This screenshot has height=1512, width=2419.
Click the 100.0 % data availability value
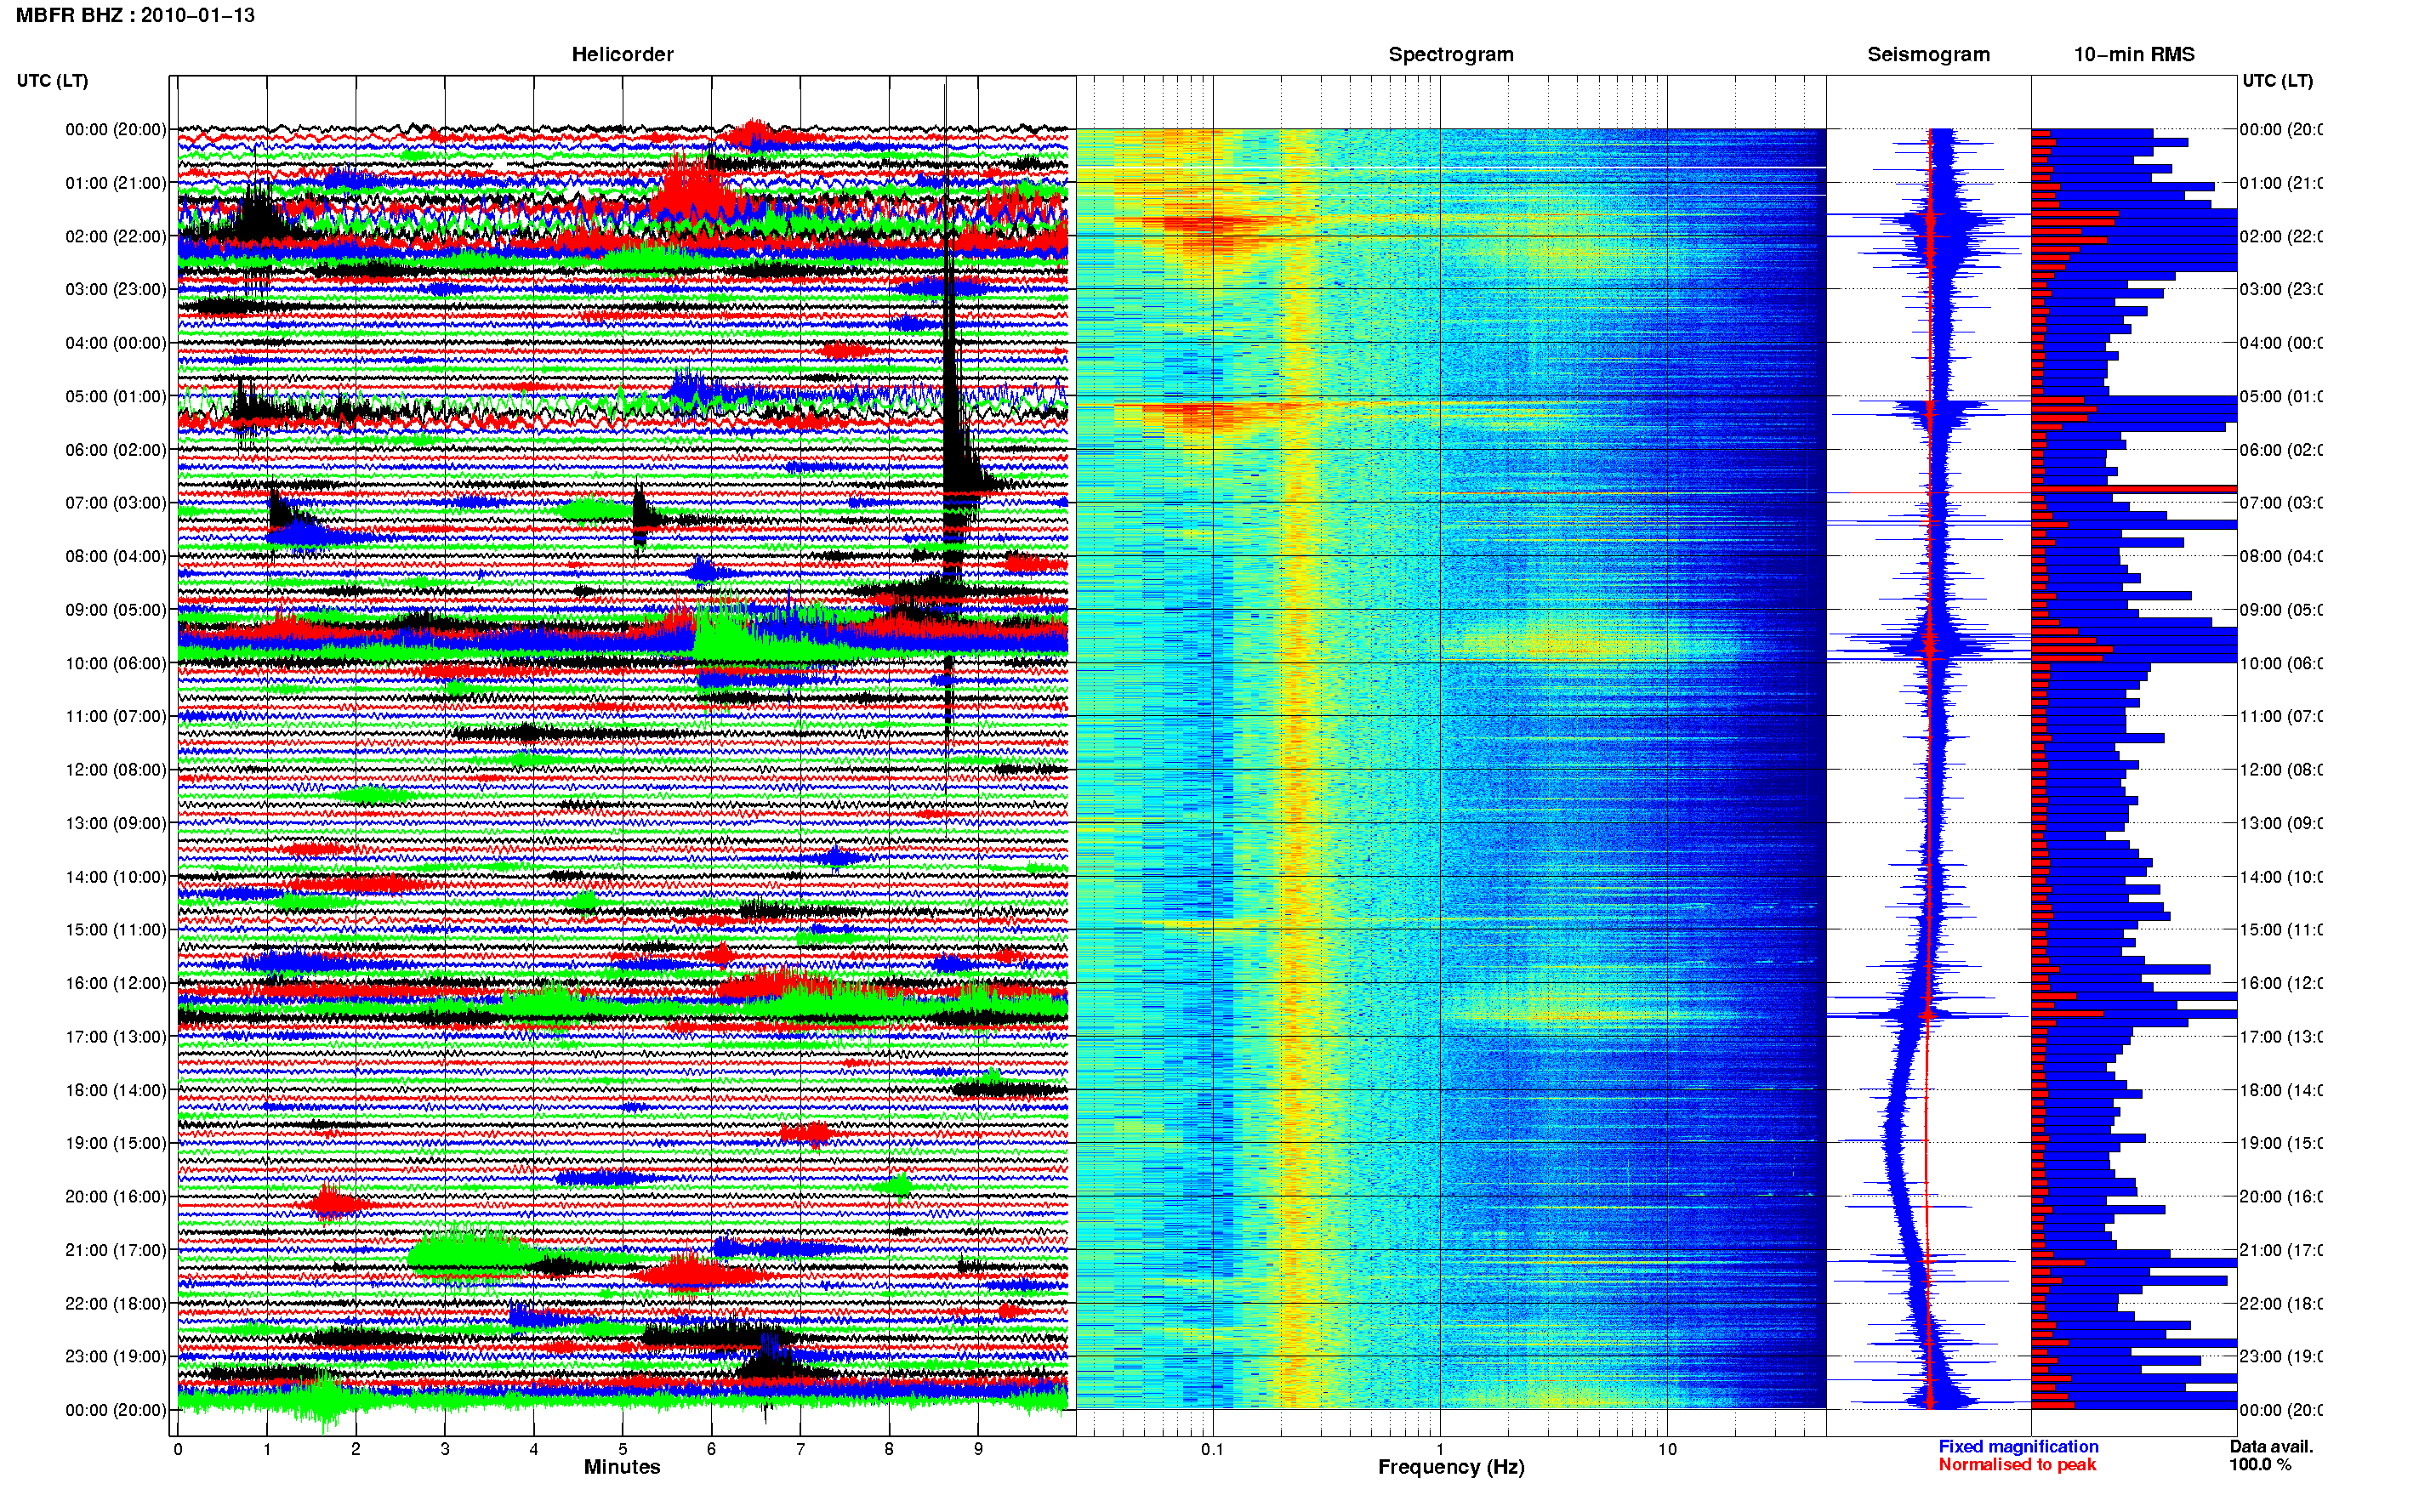click(x=2260, y=1465)
